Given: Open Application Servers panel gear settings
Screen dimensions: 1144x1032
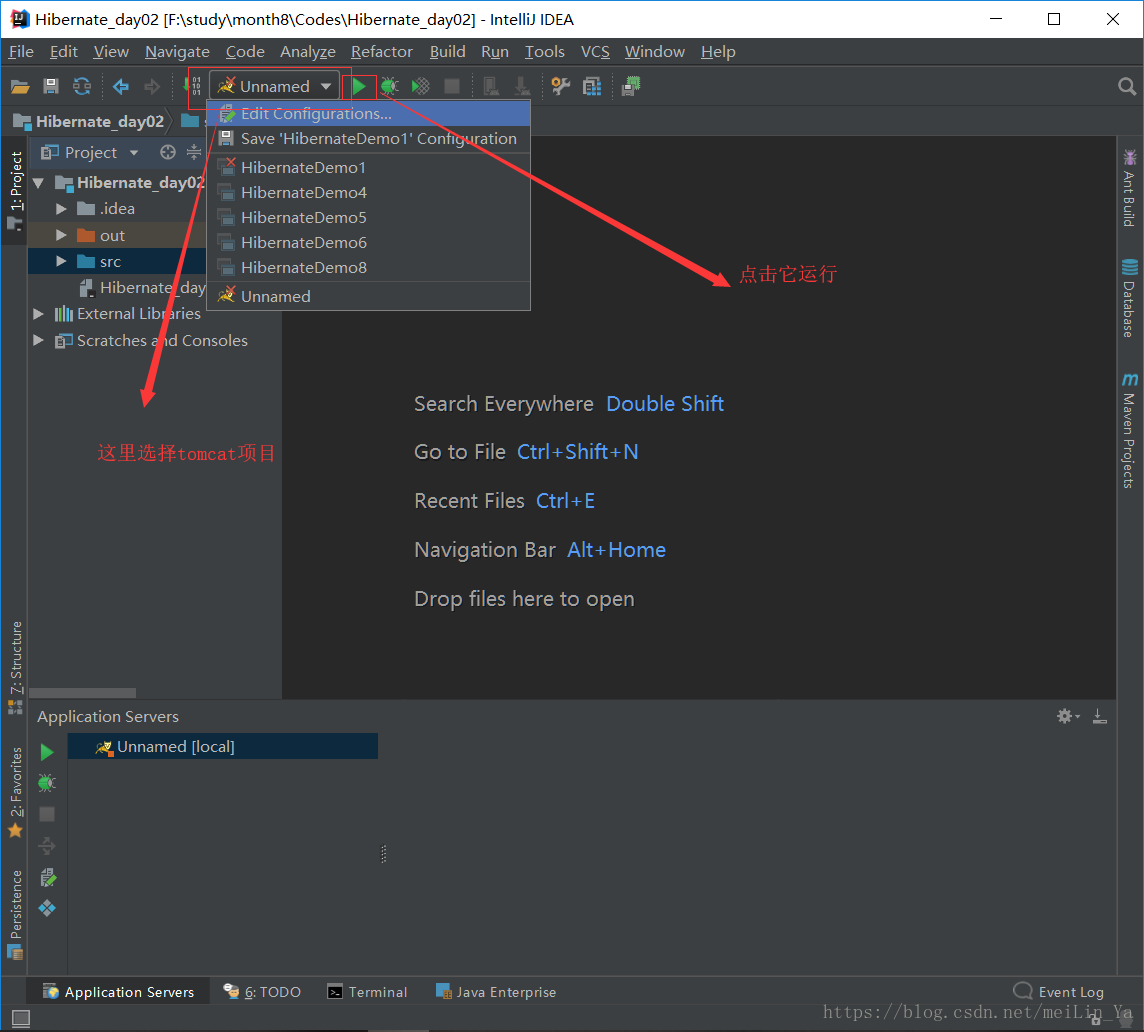Looking at the screenshot, I should [x=1067, y=716].
